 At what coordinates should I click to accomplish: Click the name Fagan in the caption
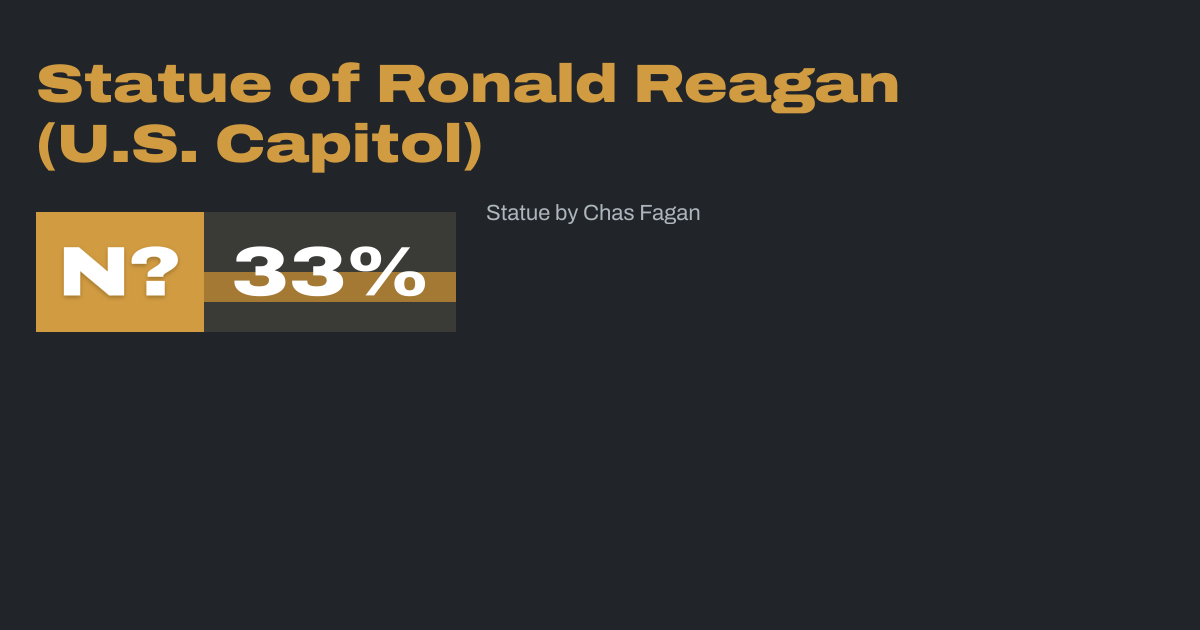coord(670,213)
